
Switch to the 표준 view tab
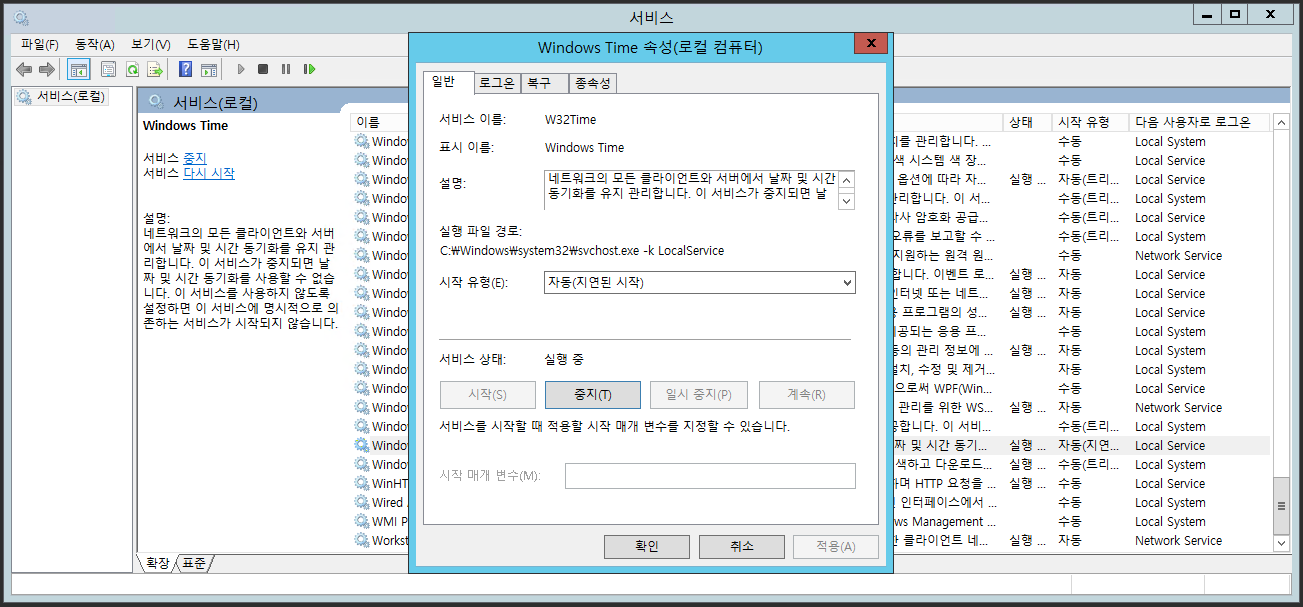[x=194, y=563]
